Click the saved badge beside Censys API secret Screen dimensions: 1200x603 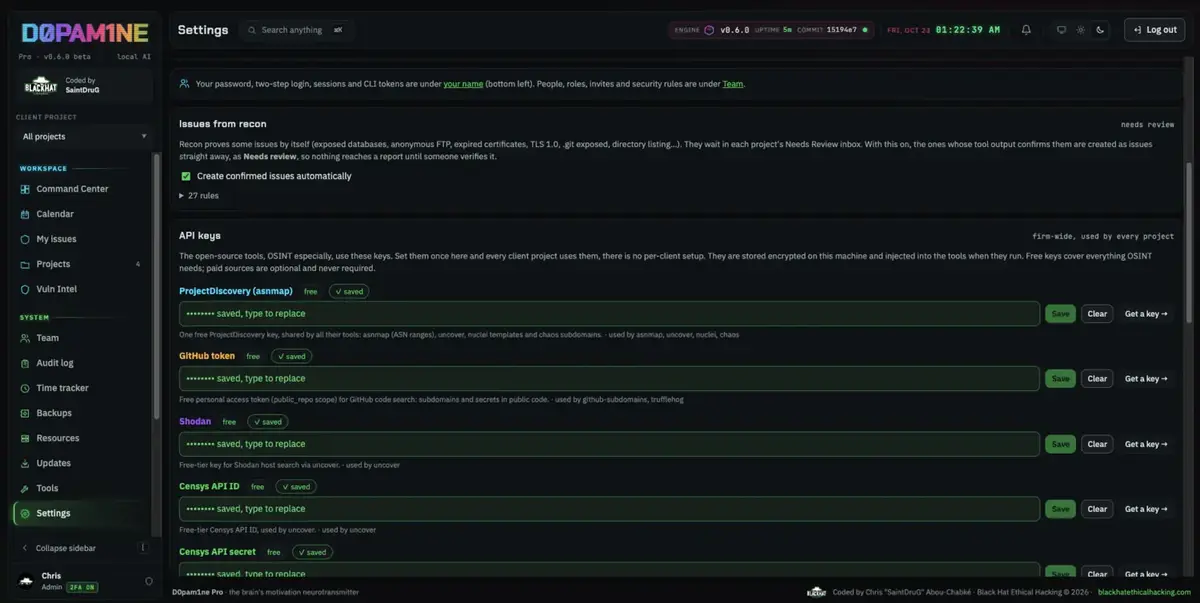click(x=312, y=552)
